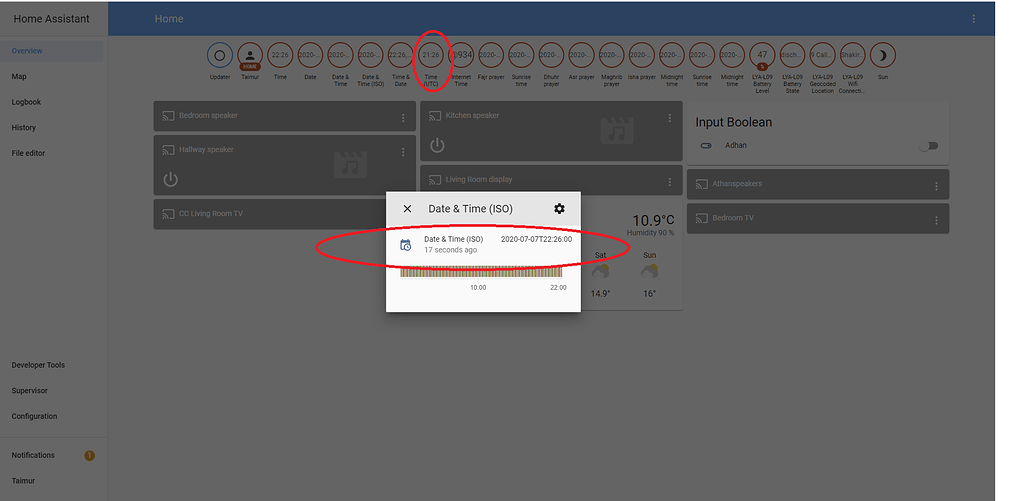
Task: Open Logbook in the sidebar
Action: pyautogui.click(x=52, y=102)
